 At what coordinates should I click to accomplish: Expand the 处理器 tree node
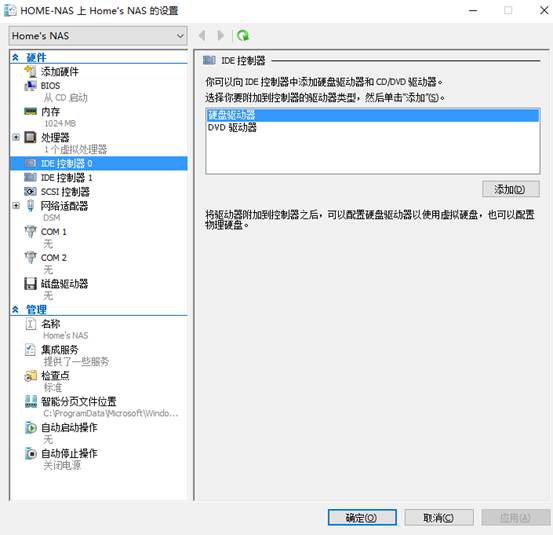16,137
